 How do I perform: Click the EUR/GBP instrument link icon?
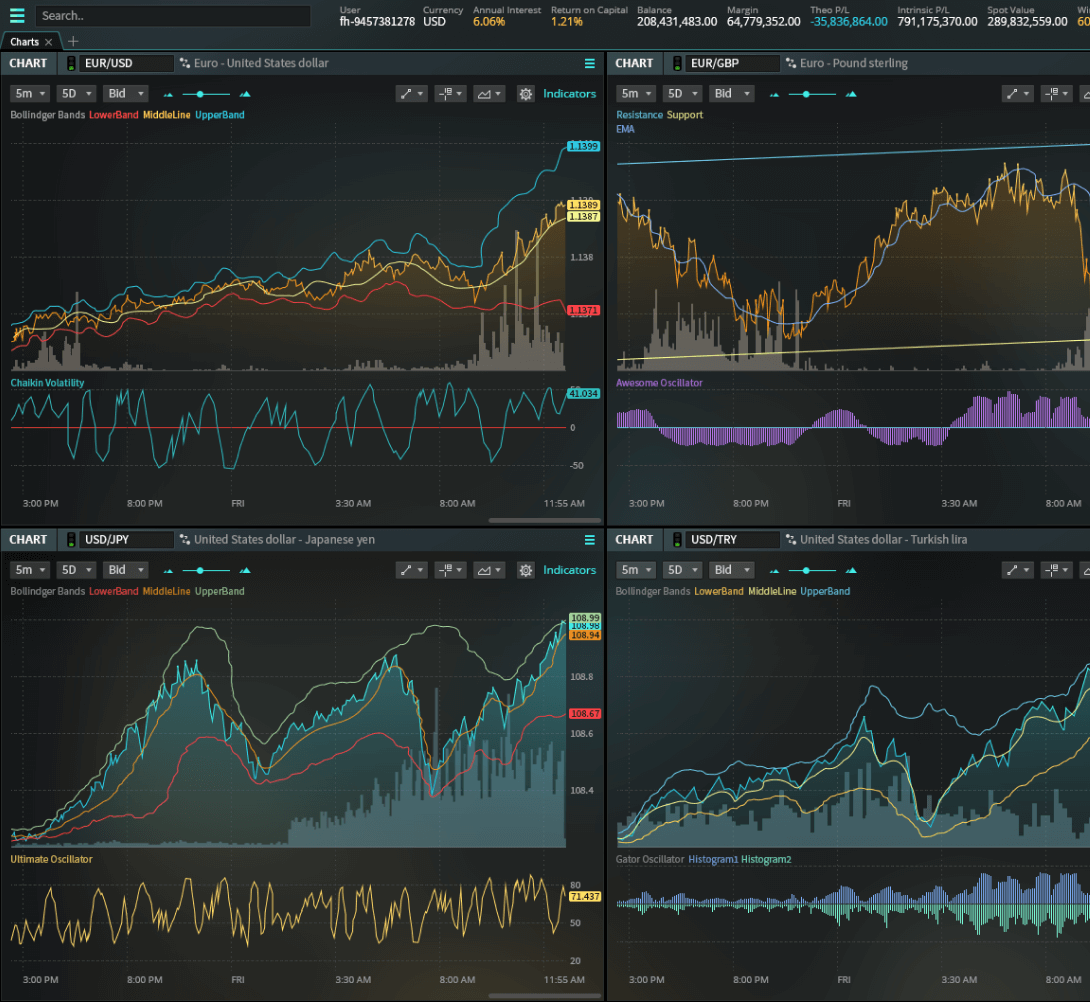pyautogui.click(x=790, y=63)
